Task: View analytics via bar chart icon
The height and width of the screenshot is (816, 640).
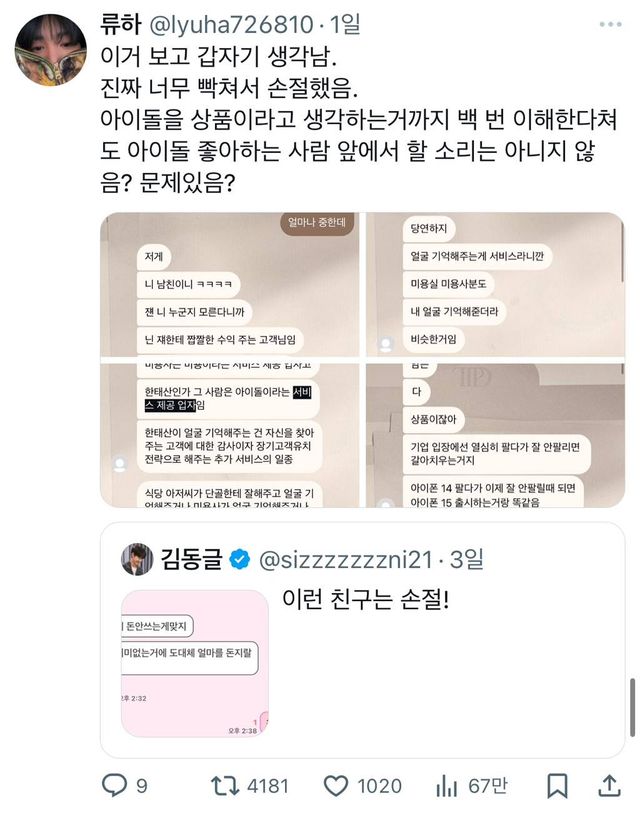Action: (446, 786)
